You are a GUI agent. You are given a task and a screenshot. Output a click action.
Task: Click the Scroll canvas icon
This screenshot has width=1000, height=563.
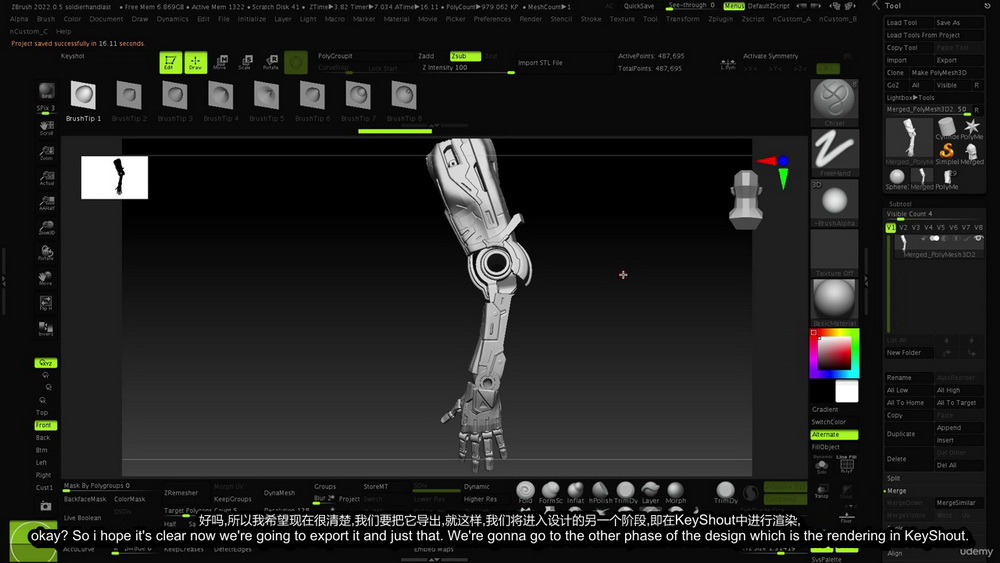coord(46,128)
